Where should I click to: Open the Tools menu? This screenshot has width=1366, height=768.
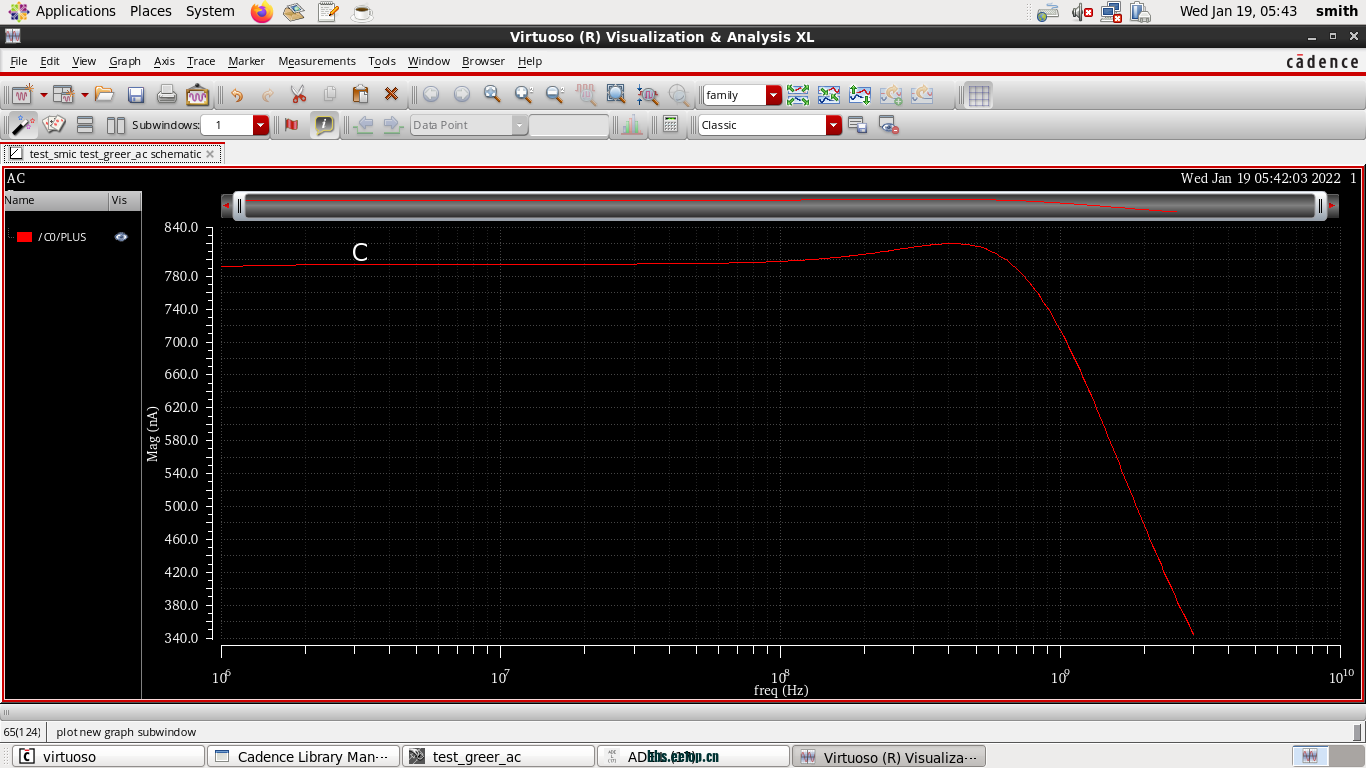tap(382, 61)
